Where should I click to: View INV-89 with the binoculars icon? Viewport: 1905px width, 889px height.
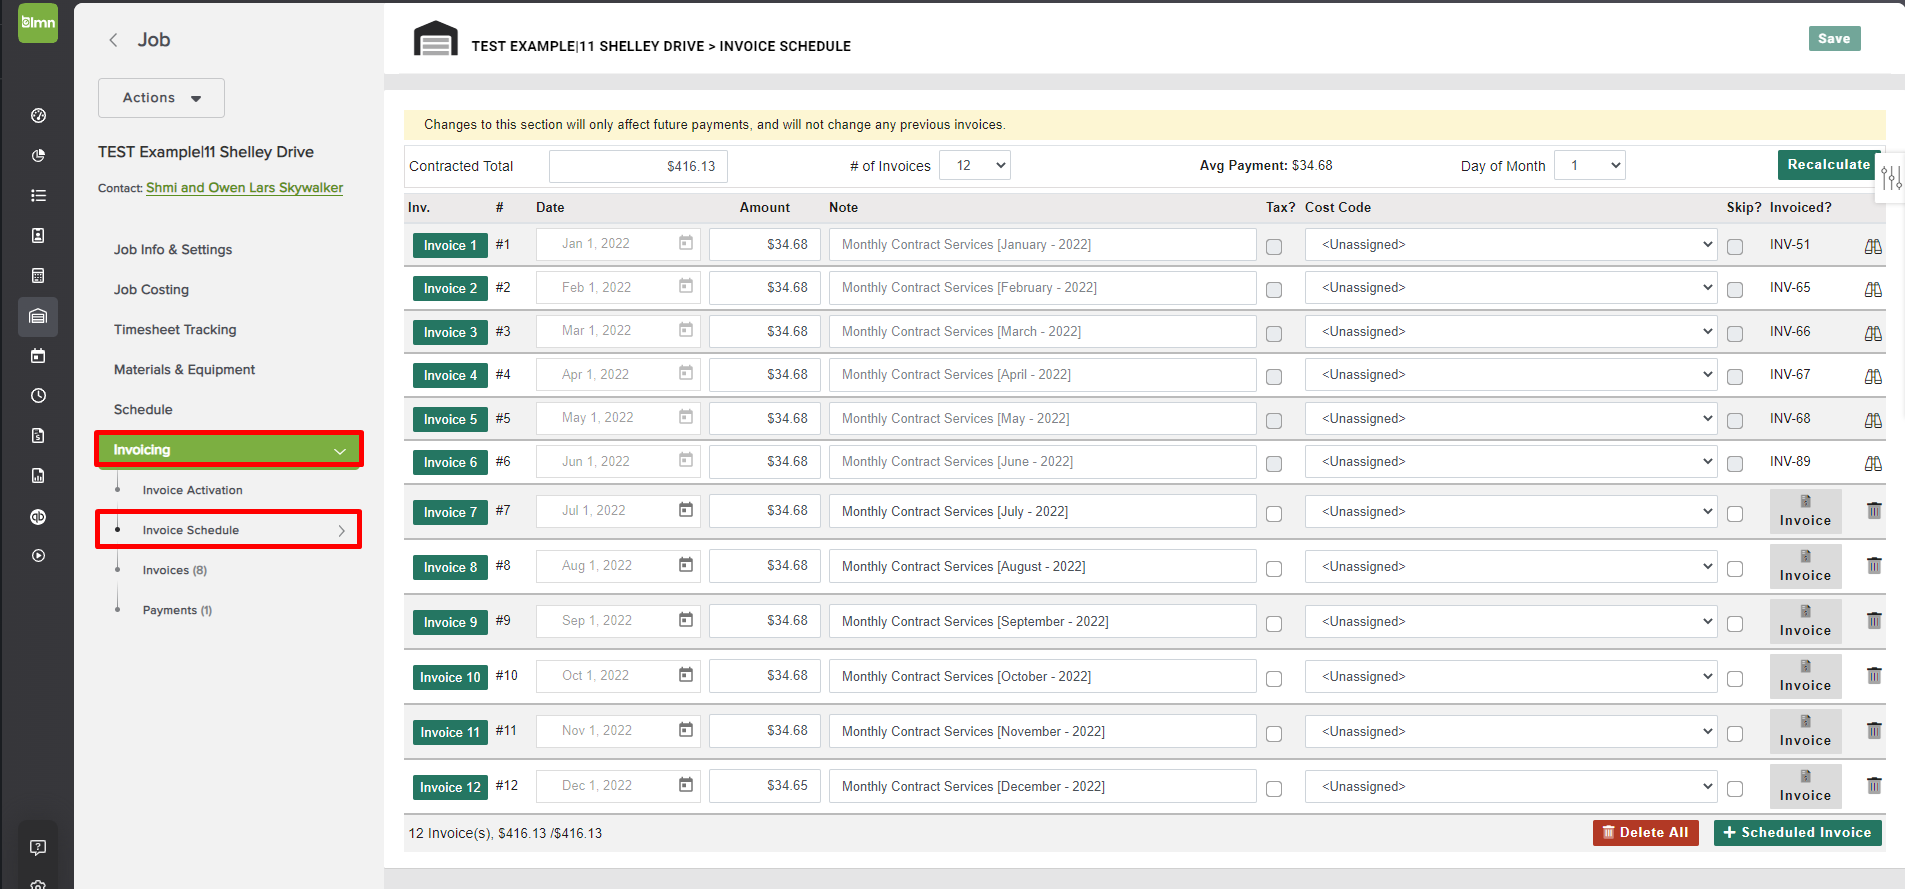tap(1873, 463)
